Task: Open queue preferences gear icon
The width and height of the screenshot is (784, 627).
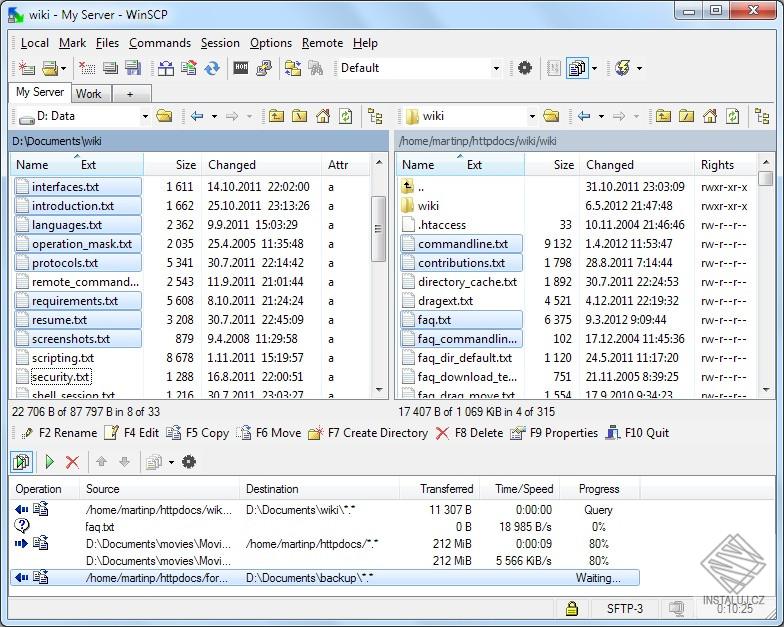Action: tap(188, 462)
